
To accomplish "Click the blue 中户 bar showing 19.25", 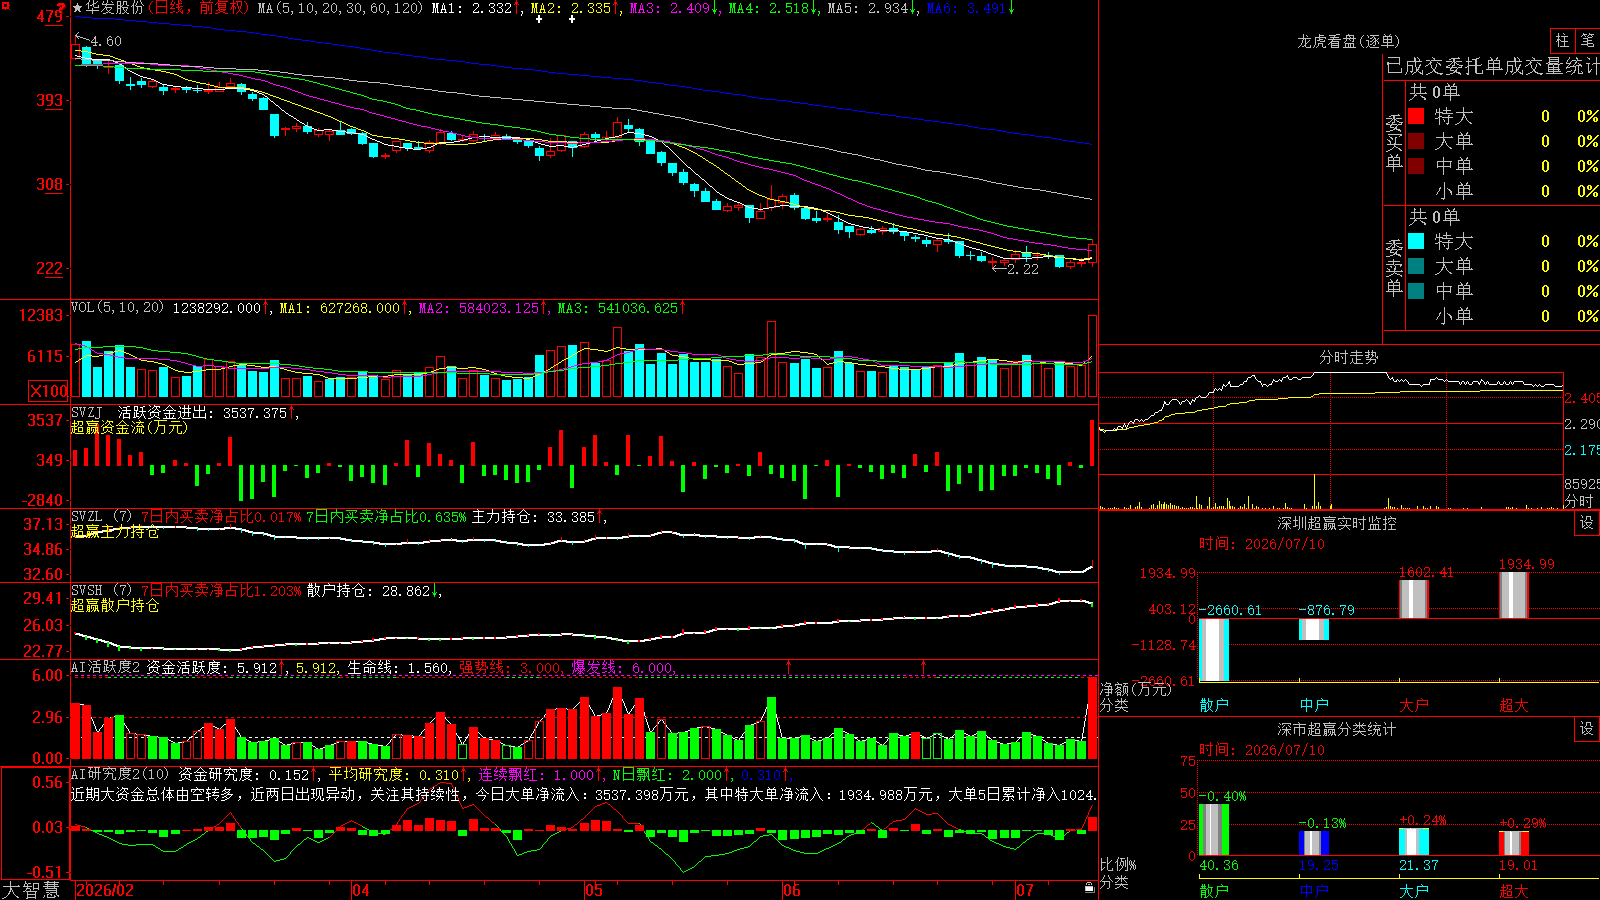I will 1314,843.
